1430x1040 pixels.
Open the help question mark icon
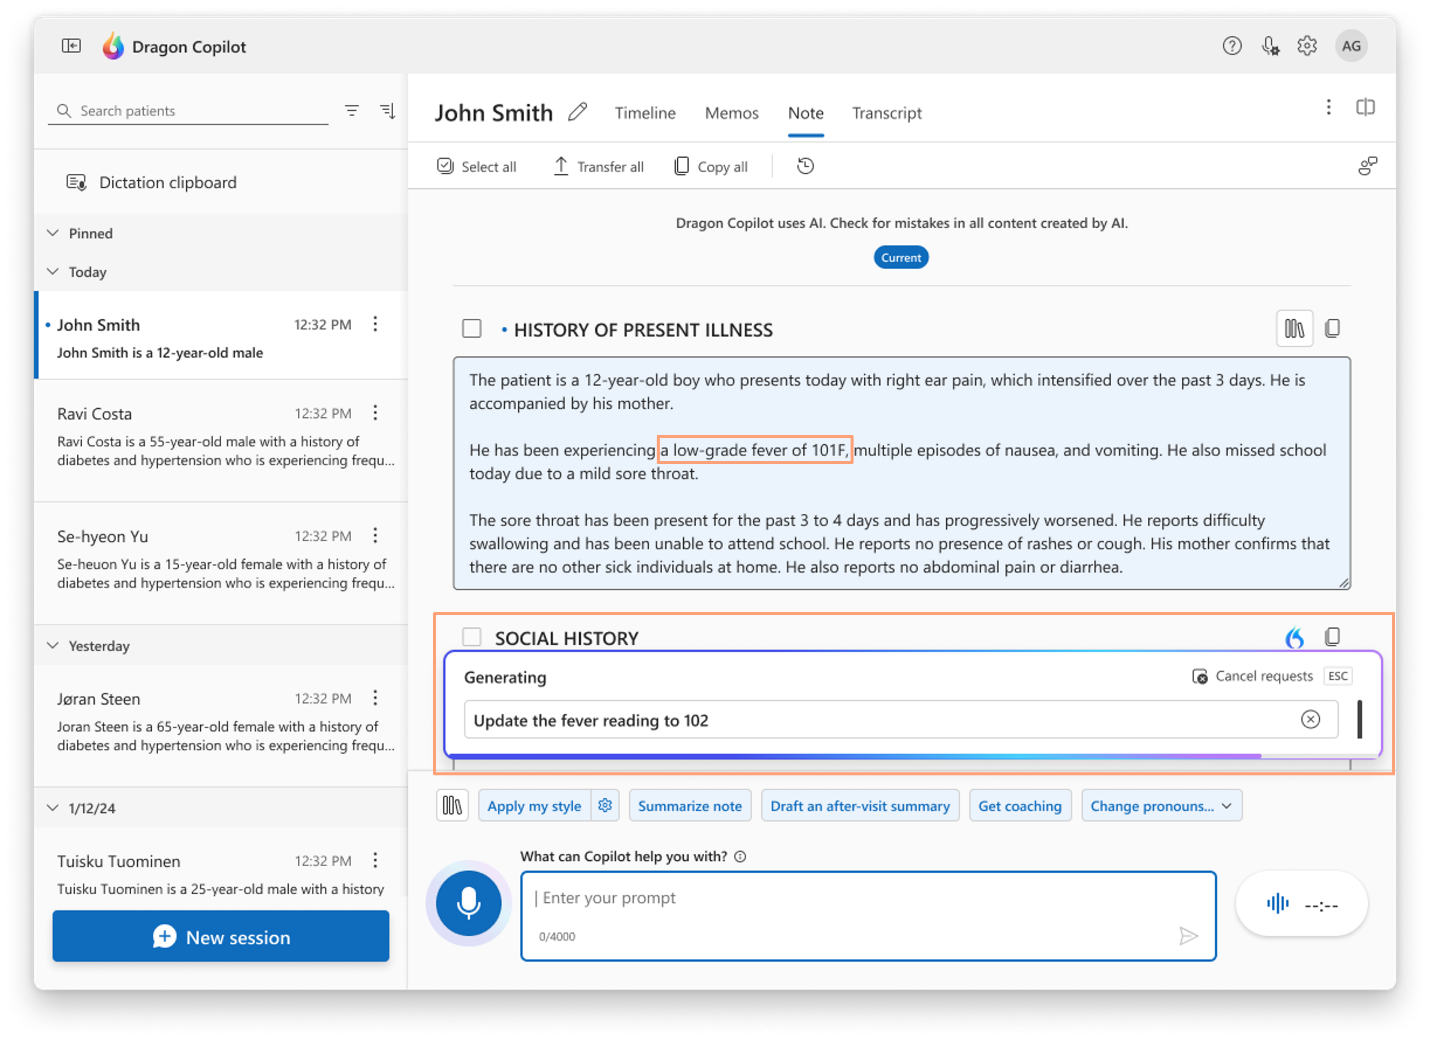[1232, 46]
